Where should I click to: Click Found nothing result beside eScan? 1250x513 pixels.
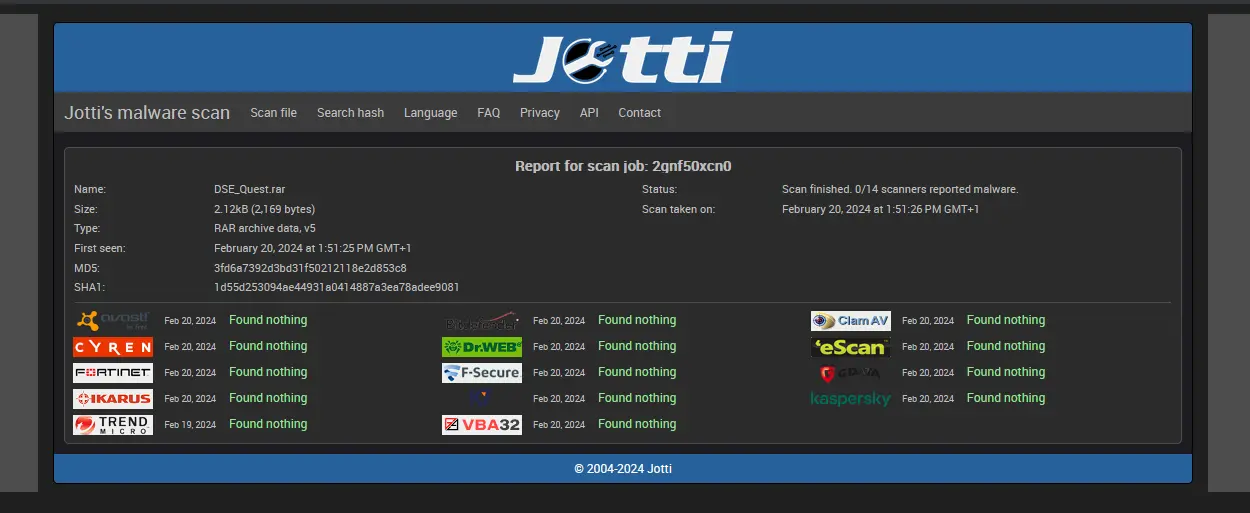point(1006,346)
